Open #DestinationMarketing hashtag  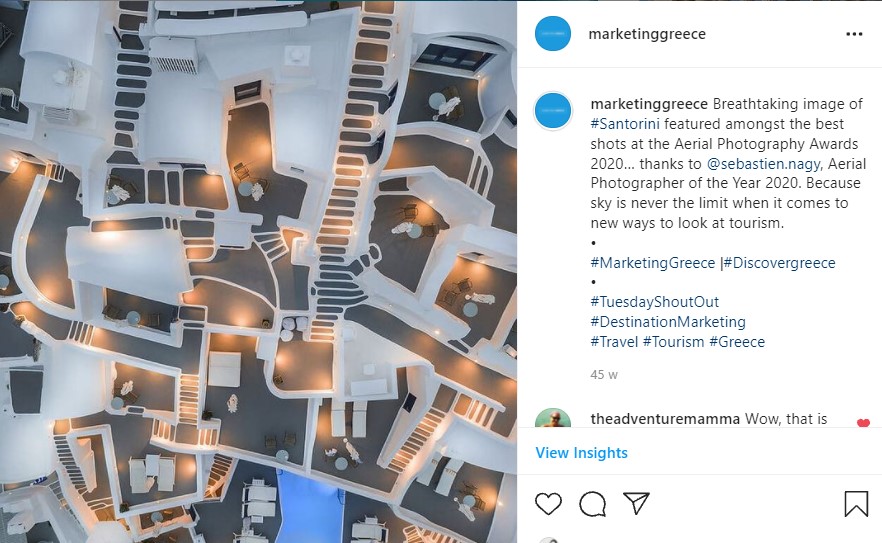click(x=668, y=322)
